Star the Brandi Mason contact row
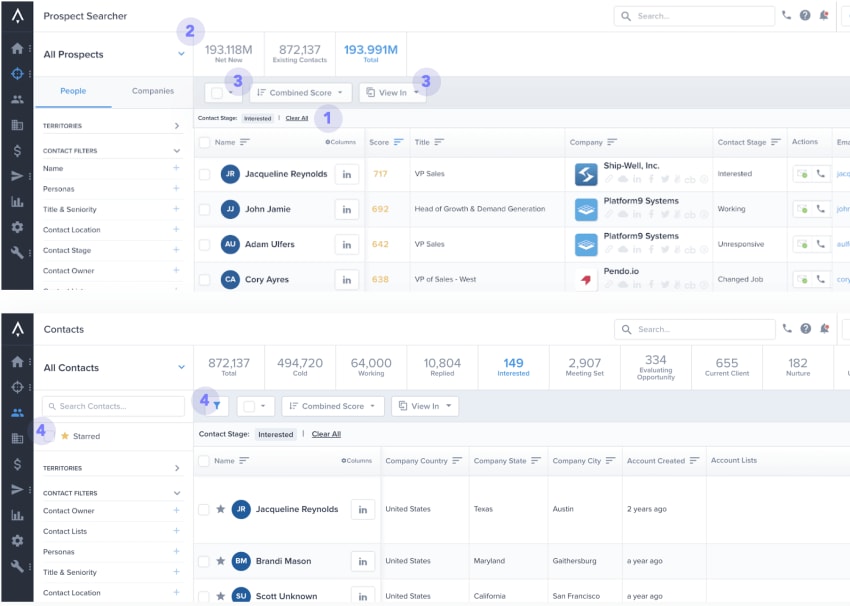The width and height of the screenshot is (850, 606). click(x=219, y=561)
